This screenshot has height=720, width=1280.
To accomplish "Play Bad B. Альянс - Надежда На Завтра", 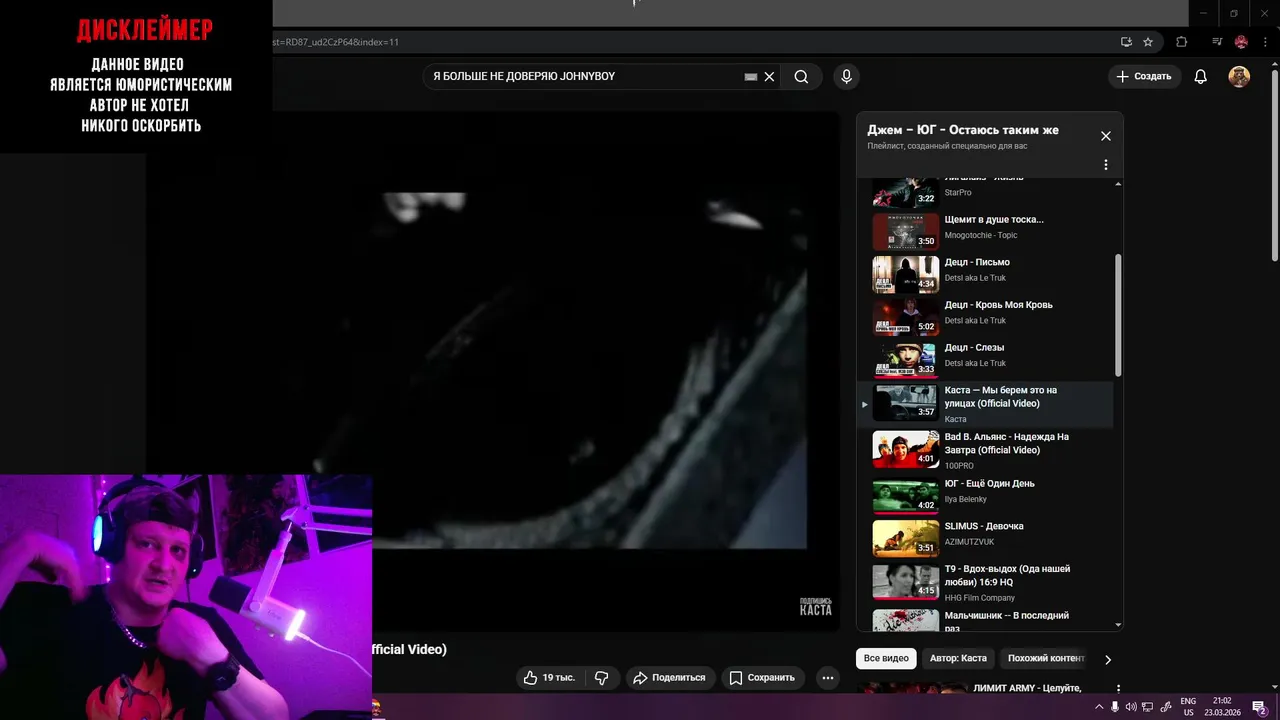I will [x=985, y=450].
